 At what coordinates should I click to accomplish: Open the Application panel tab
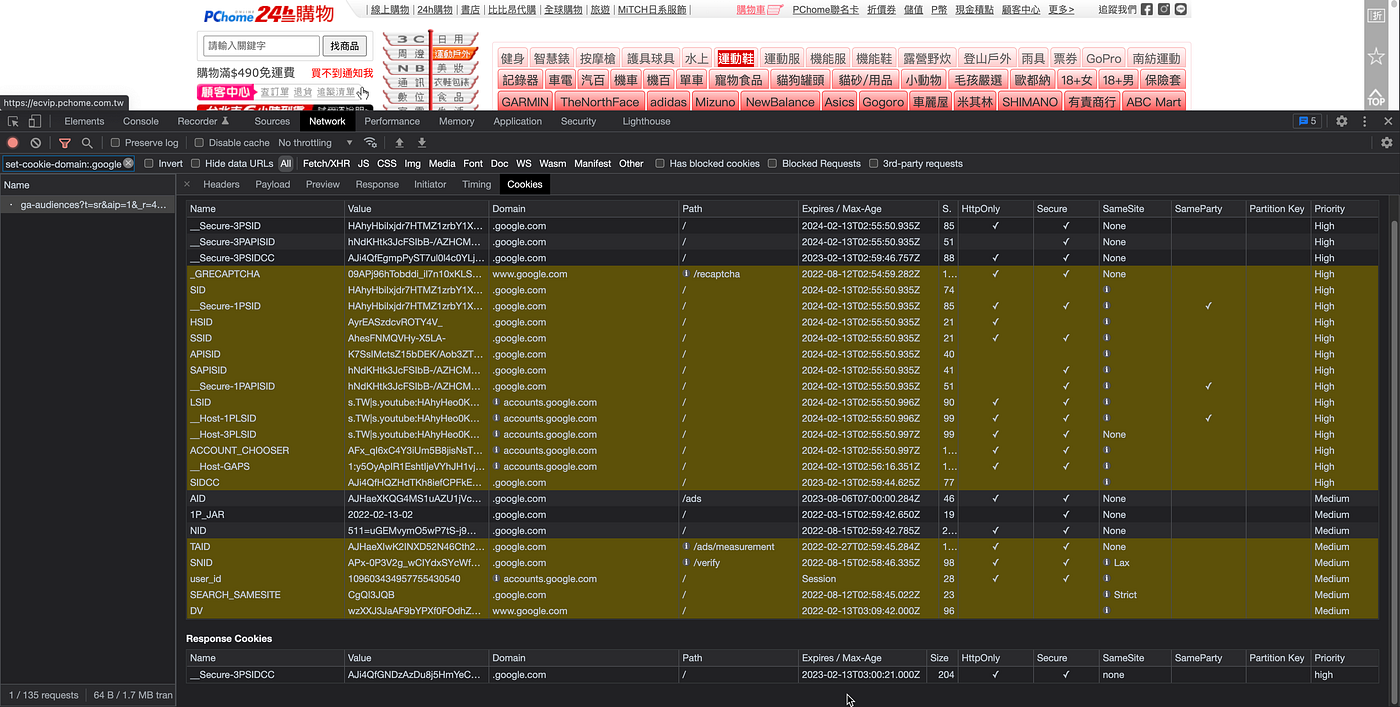[x=517, y=121]
